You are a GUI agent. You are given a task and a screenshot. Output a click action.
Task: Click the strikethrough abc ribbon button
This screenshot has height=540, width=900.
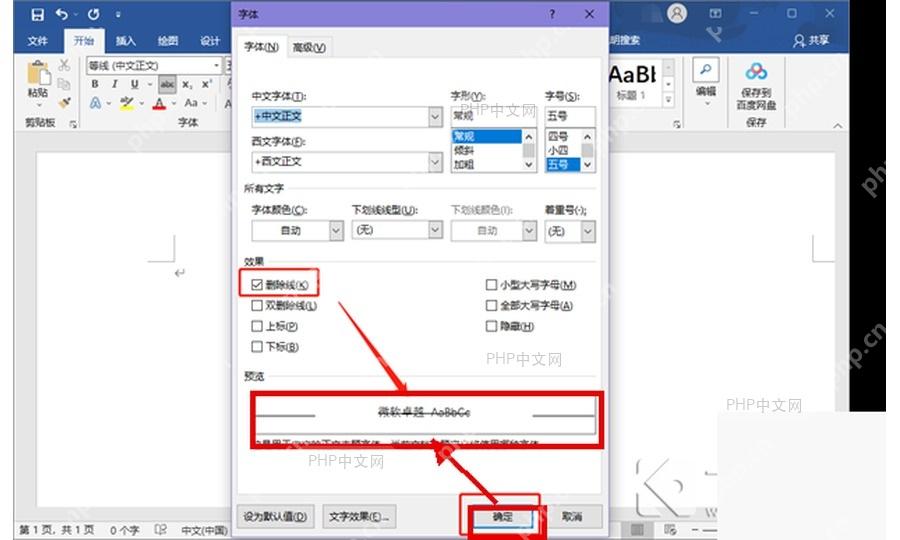pyautogui.click(x=167, y=84)
